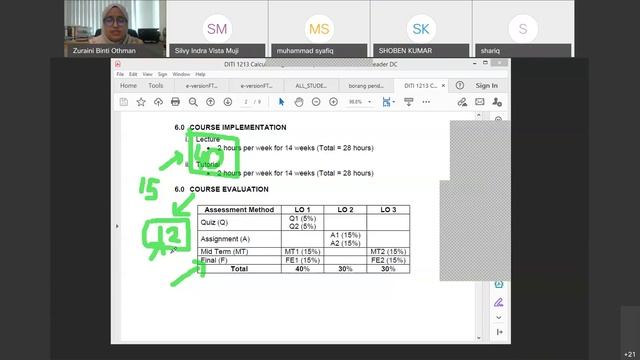Viewport: 640px width, 360px height.
Task: Click the 'Assessment Method' table header
Action: pyautogui.click(x=239, y=210)
